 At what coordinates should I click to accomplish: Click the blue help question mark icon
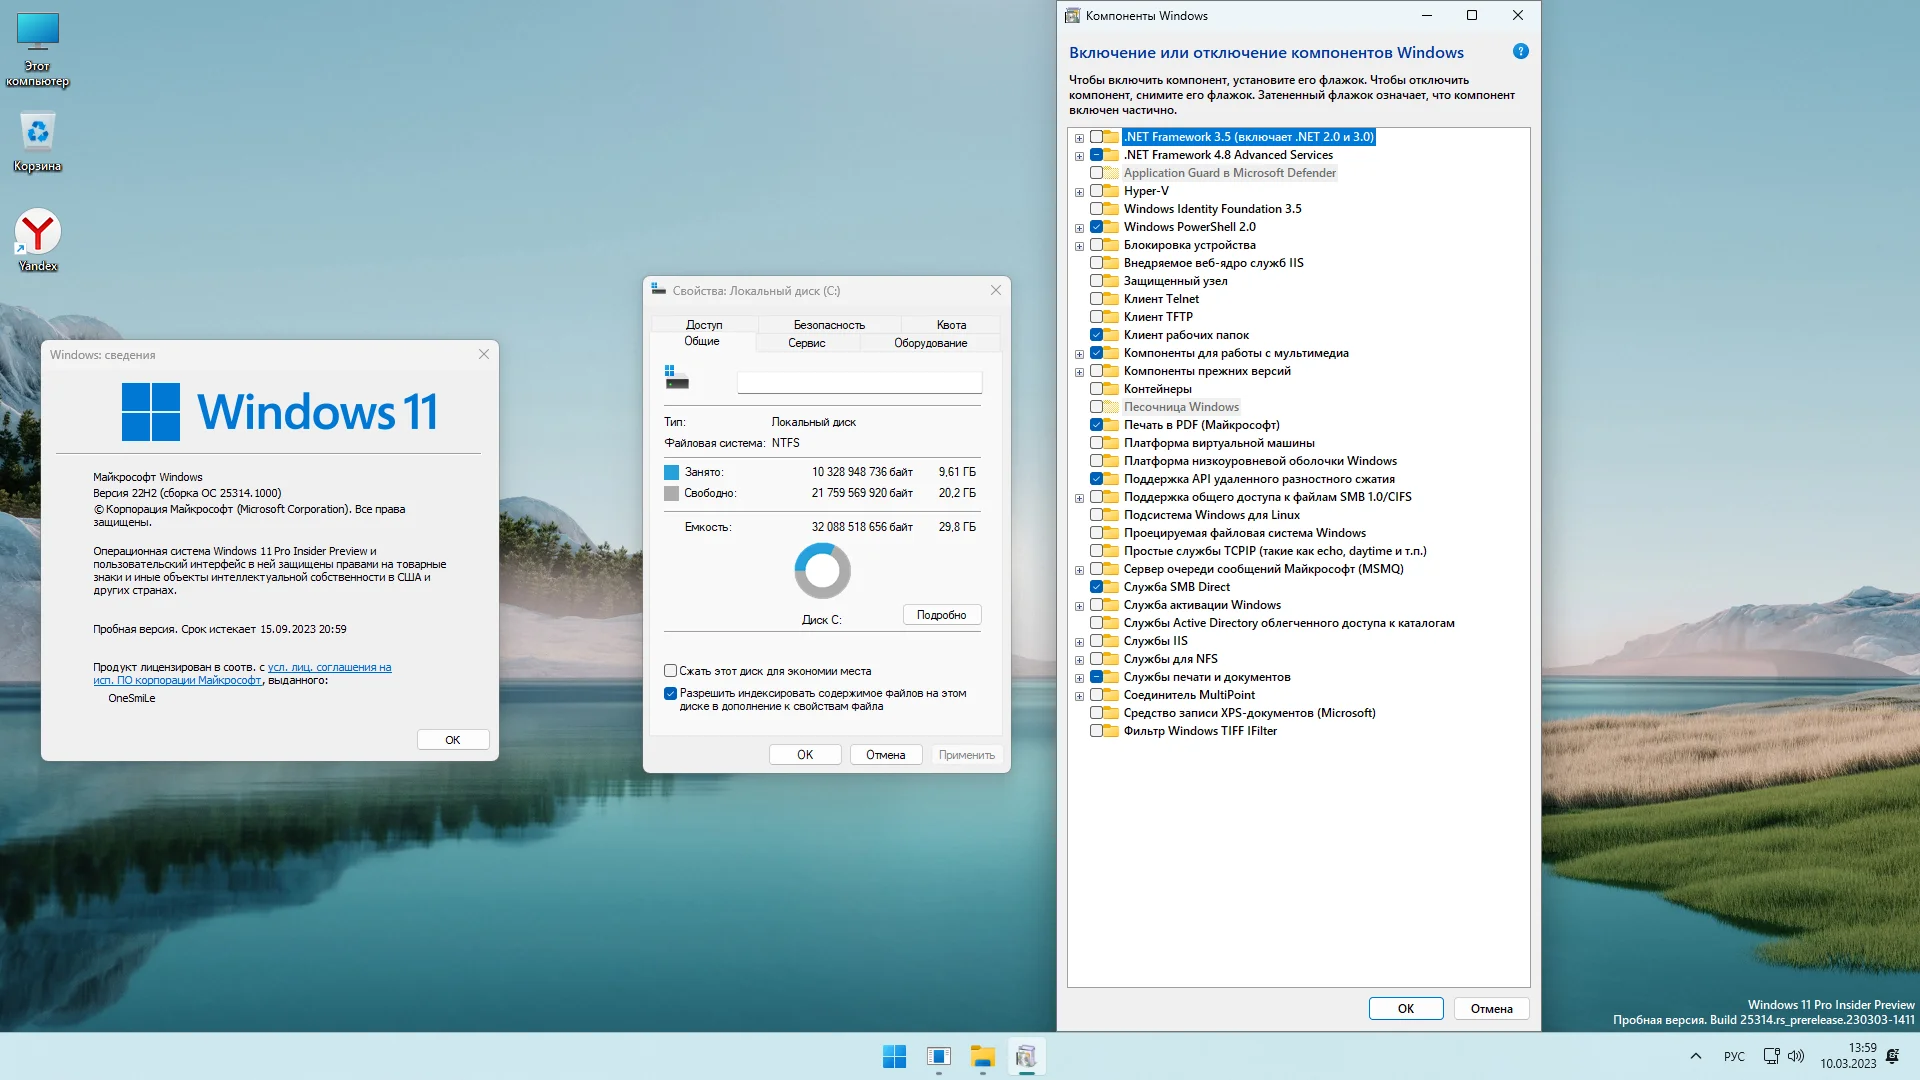(x=1520, y=51)
